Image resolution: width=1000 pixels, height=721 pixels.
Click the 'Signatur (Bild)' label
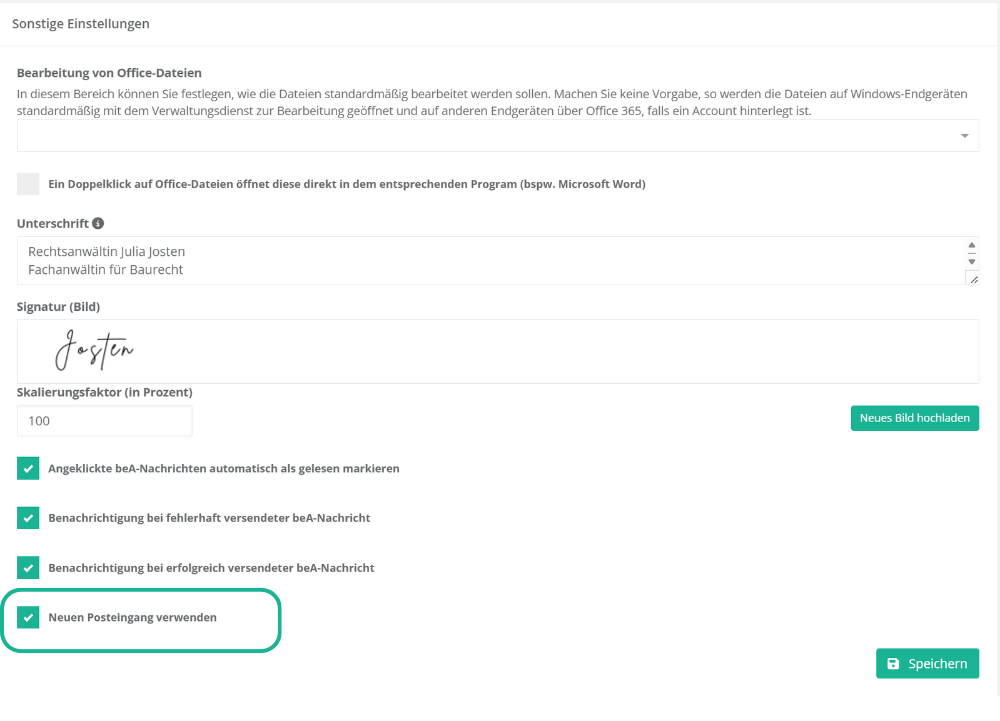[58, 306]
